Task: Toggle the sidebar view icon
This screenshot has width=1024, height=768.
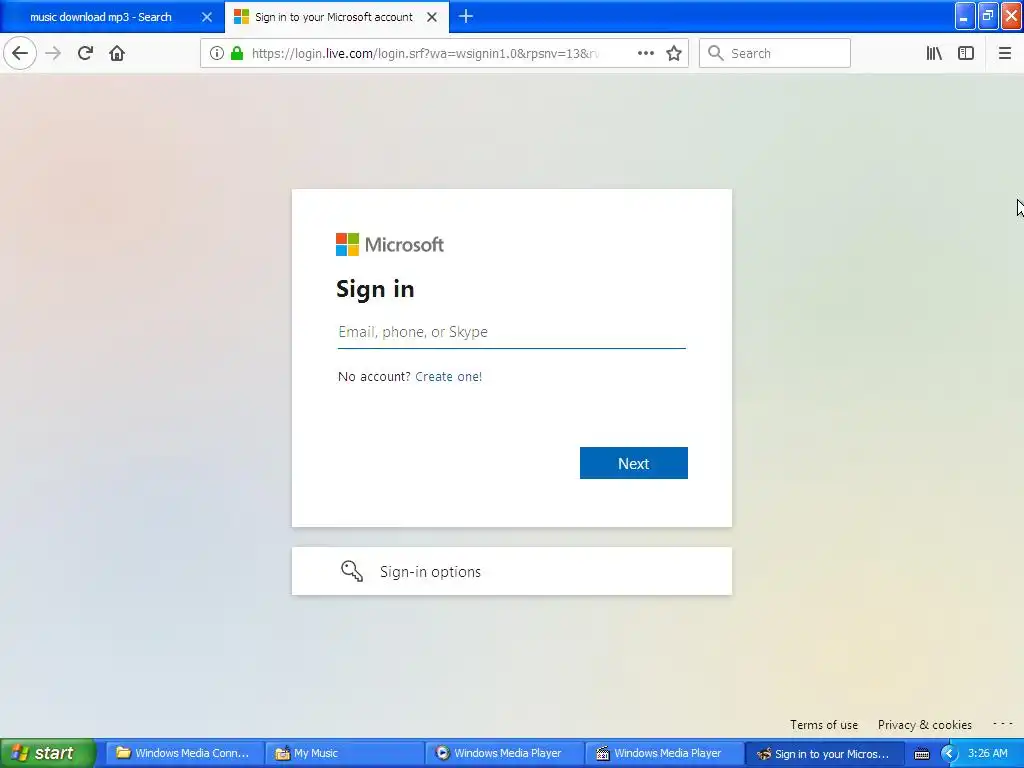Action: pos(966,53)
